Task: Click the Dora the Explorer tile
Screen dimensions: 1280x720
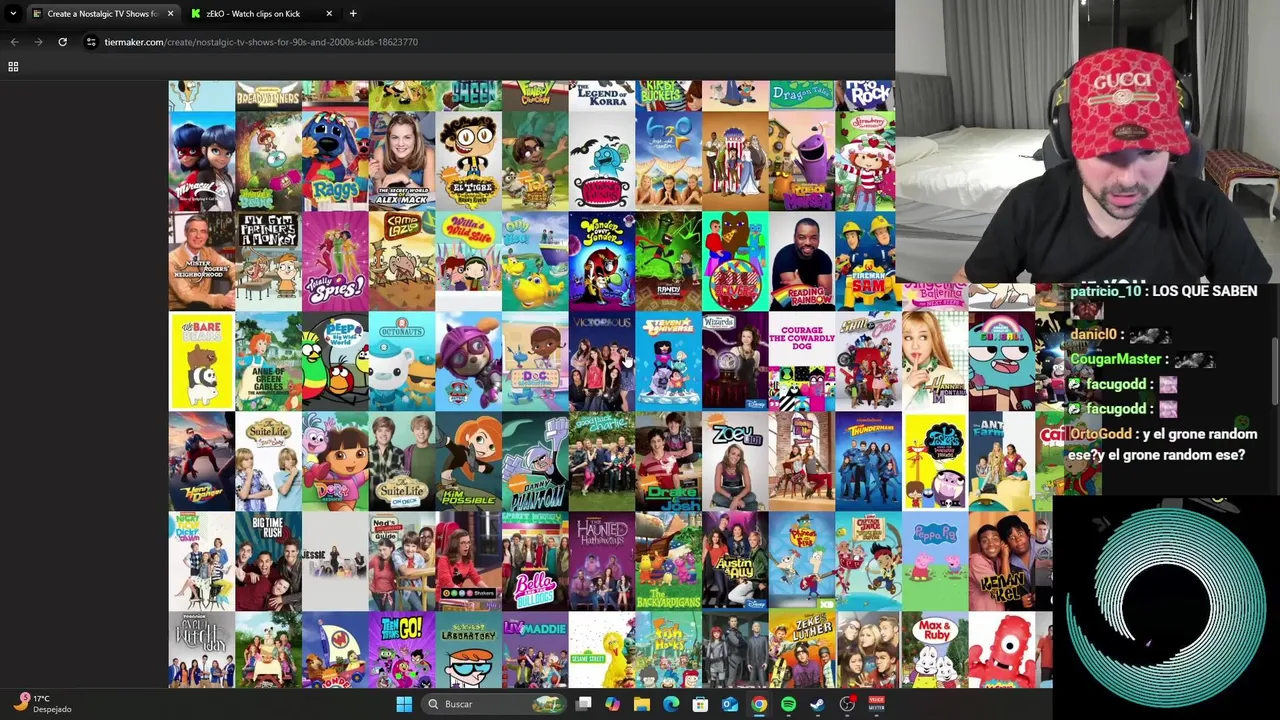Action: (335, 461)
